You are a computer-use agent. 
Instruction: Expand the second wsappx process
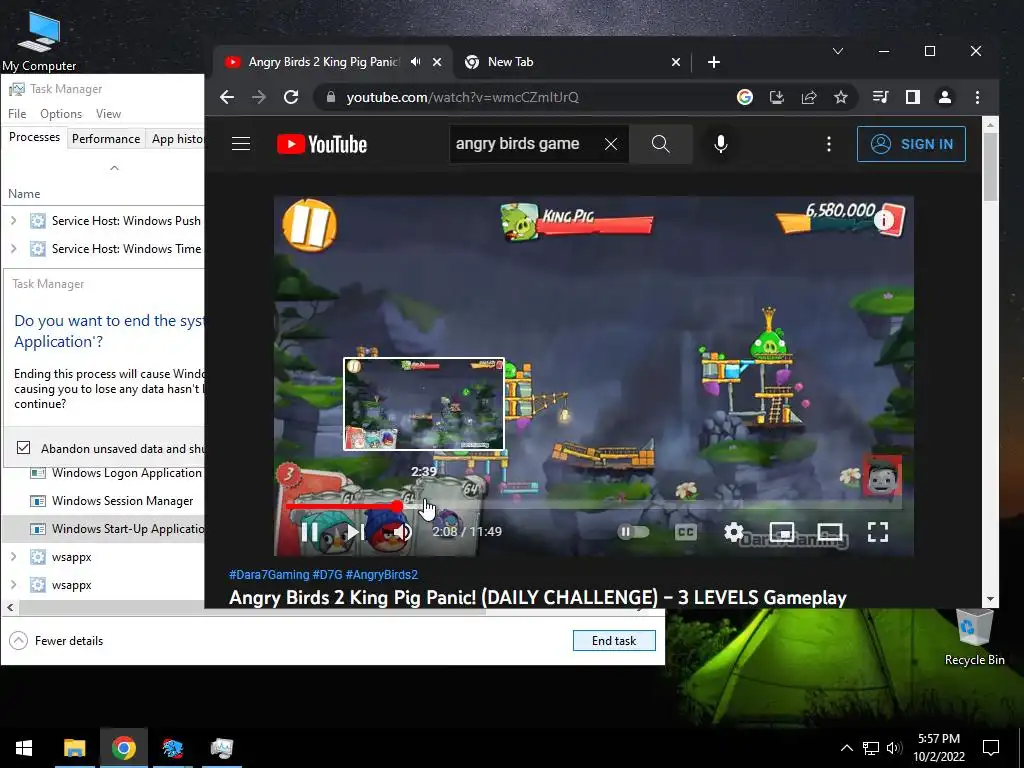[x=13, y=585]
